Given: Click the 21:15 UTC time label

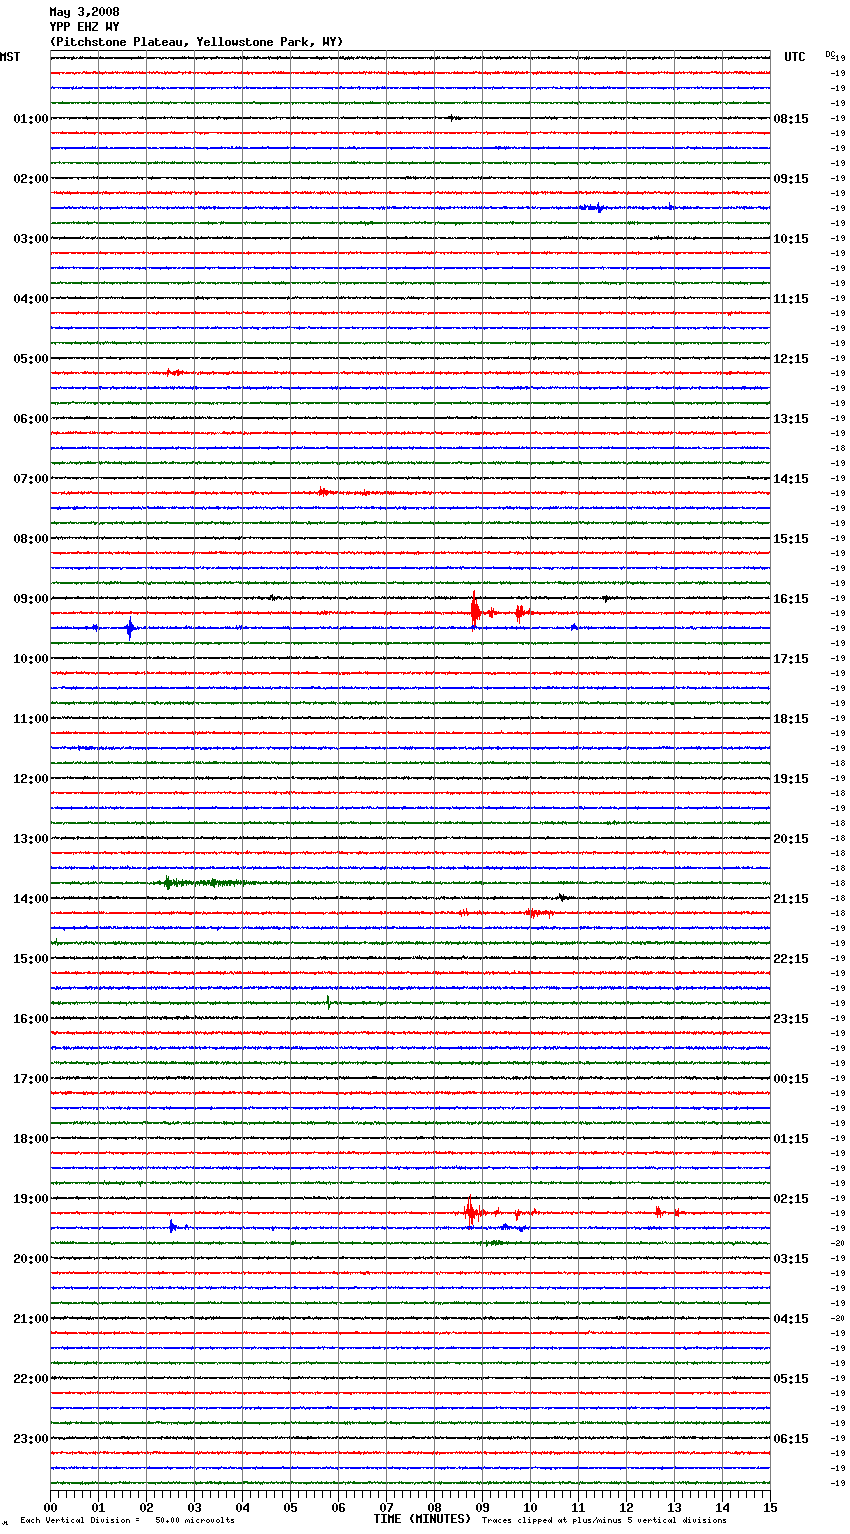Looking at the screenshot, I should (791, 899).
